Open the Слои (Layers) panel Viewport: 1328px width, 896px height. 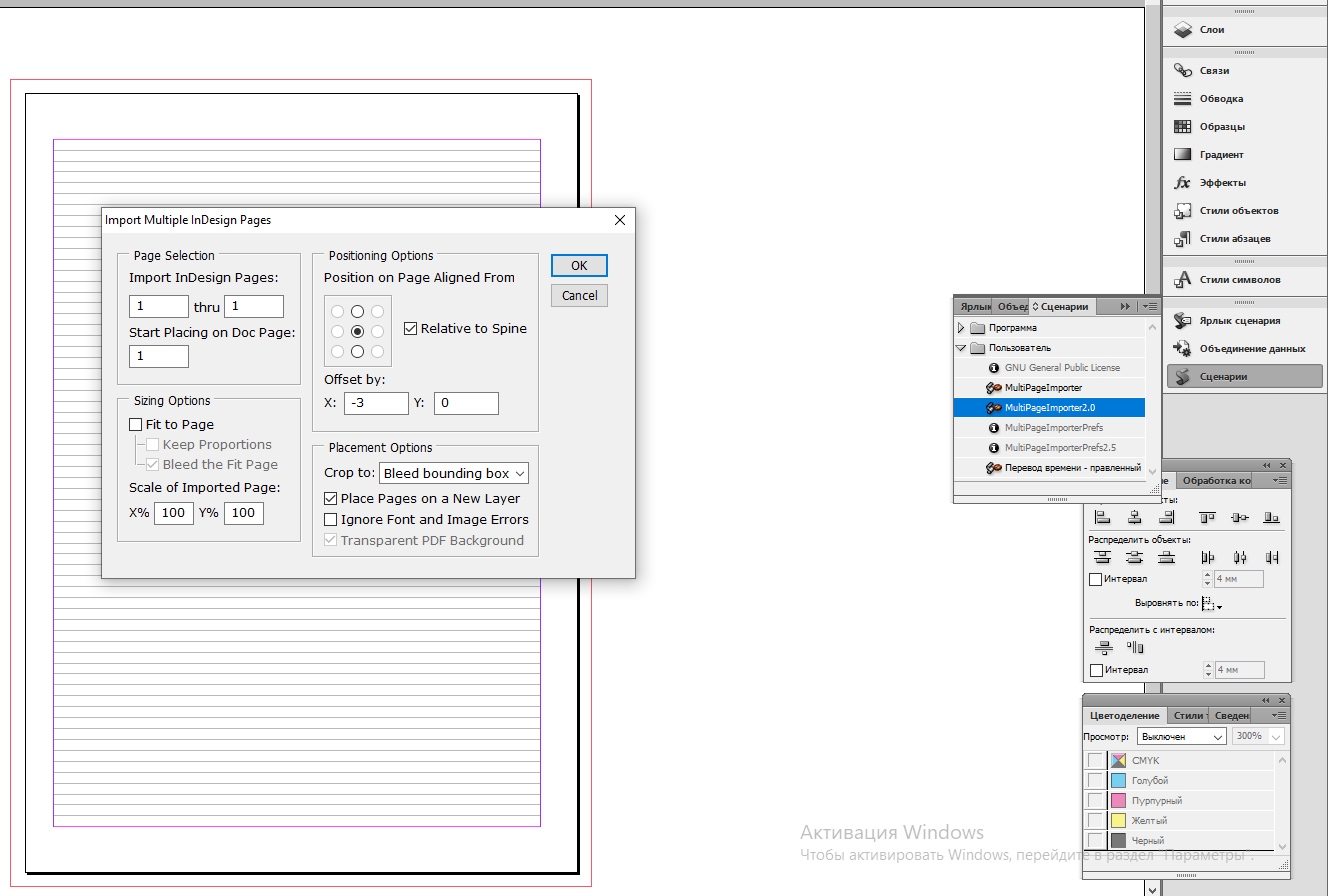(x=1244, y=30)
